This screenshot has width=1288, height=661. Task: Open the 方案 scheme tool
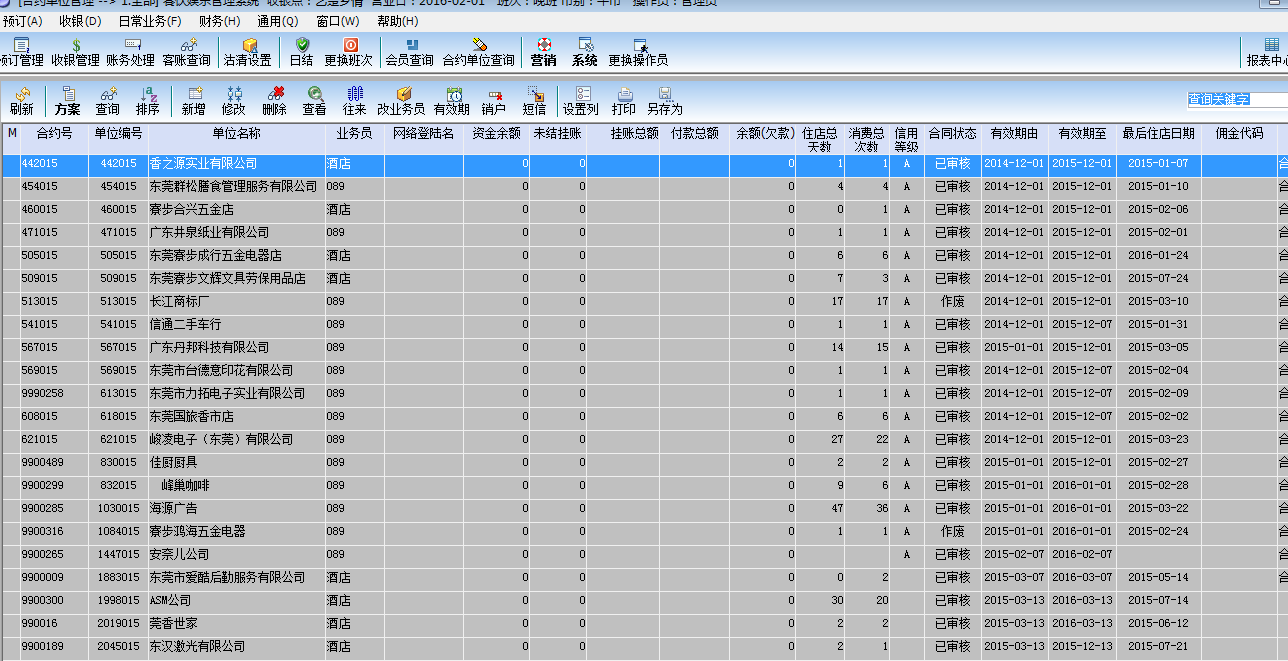click(x=68, y=101)
